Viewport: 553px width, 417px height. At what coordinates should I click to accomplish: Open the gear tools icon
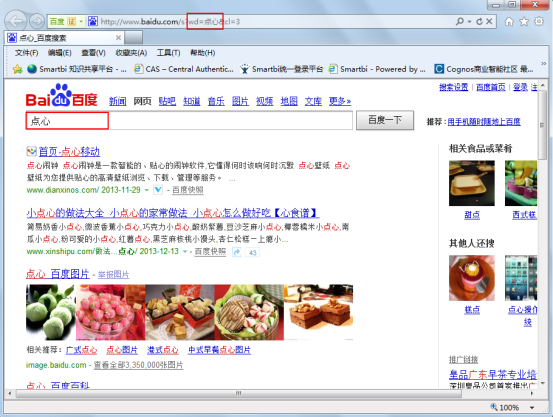[x=539, y=22]
